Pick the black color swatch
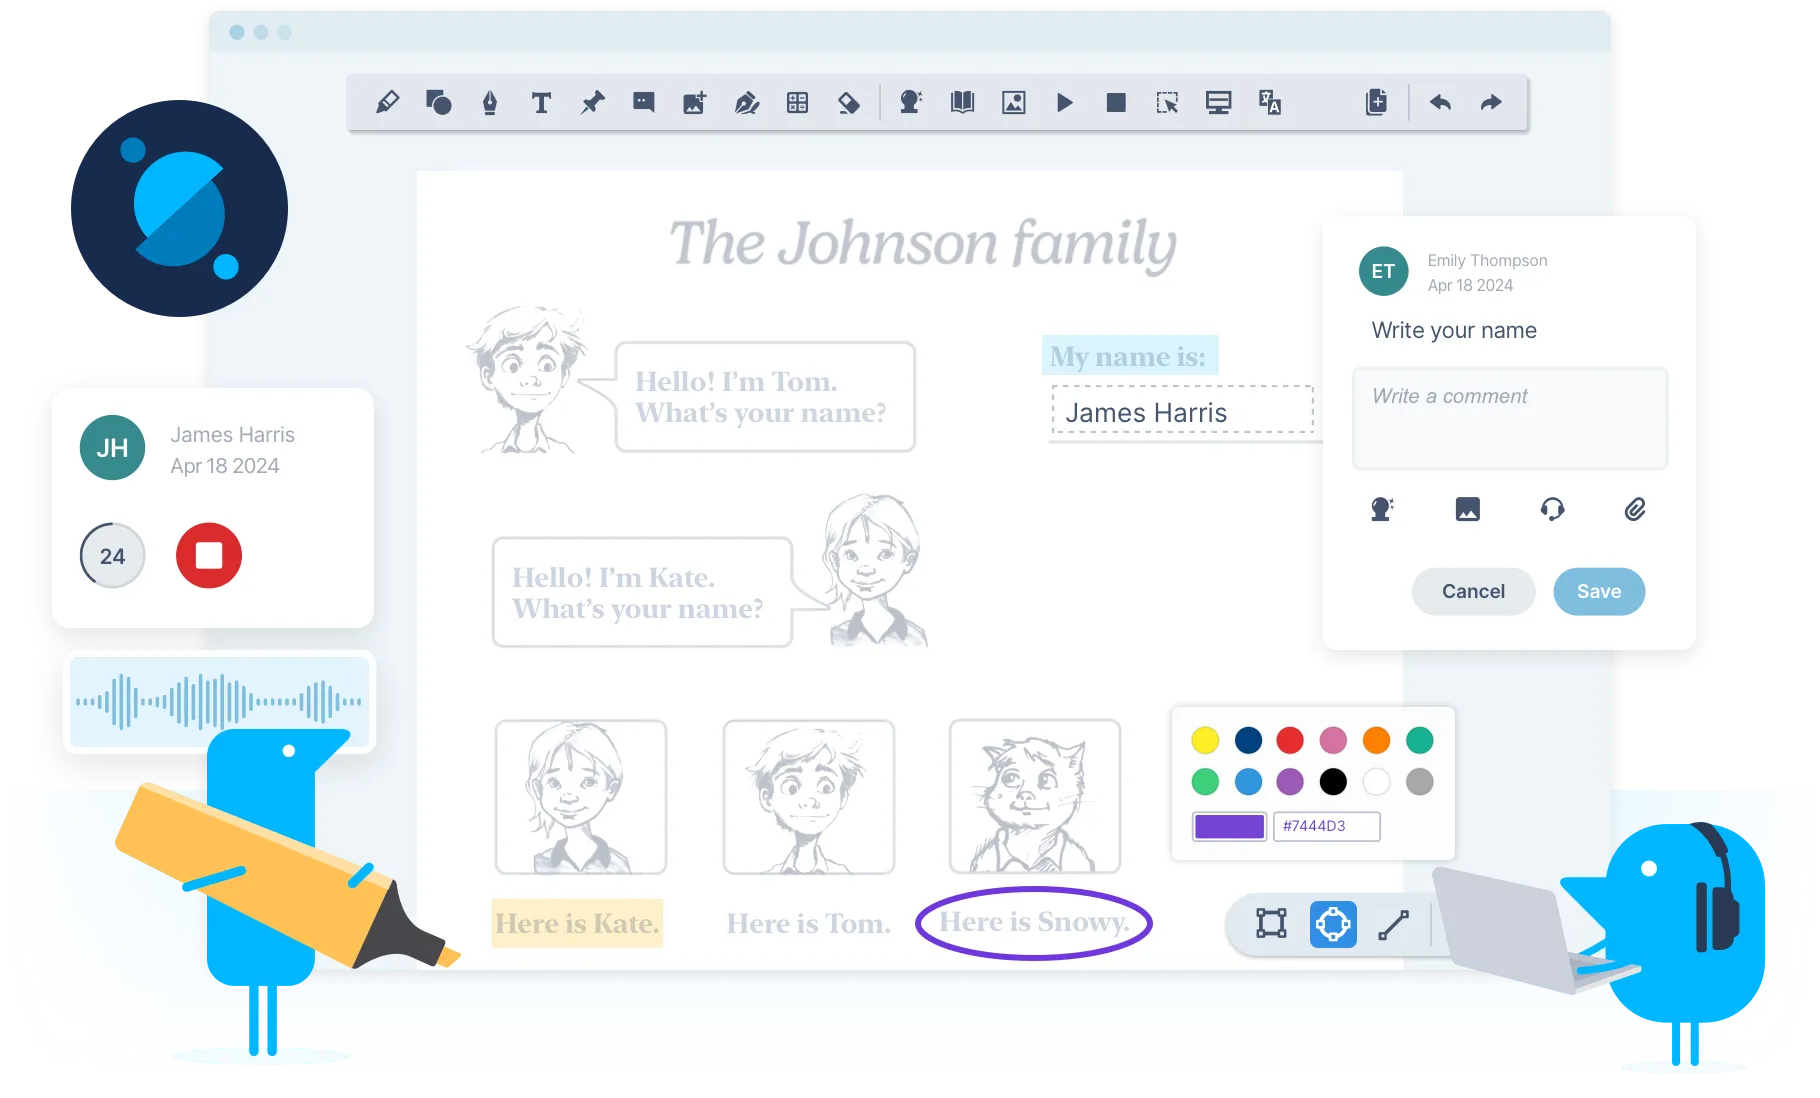The width and height of the screenshot is (1820, 1098). pyautogui.click(x=1333, y=781)
